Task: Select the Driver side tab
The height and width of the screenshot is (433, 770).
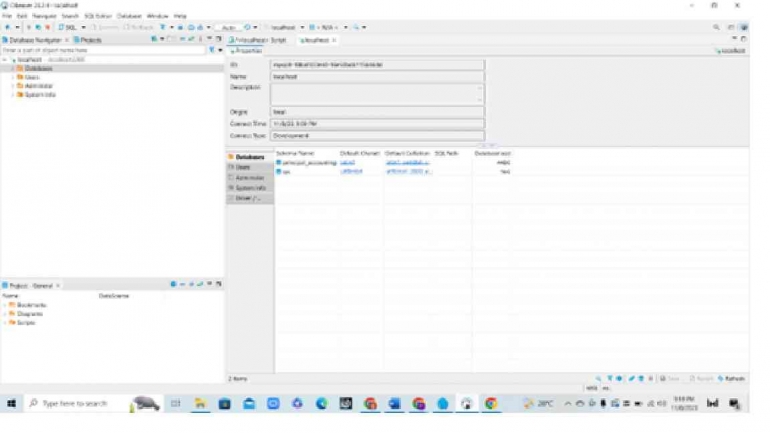Action: tap(249, 198)
